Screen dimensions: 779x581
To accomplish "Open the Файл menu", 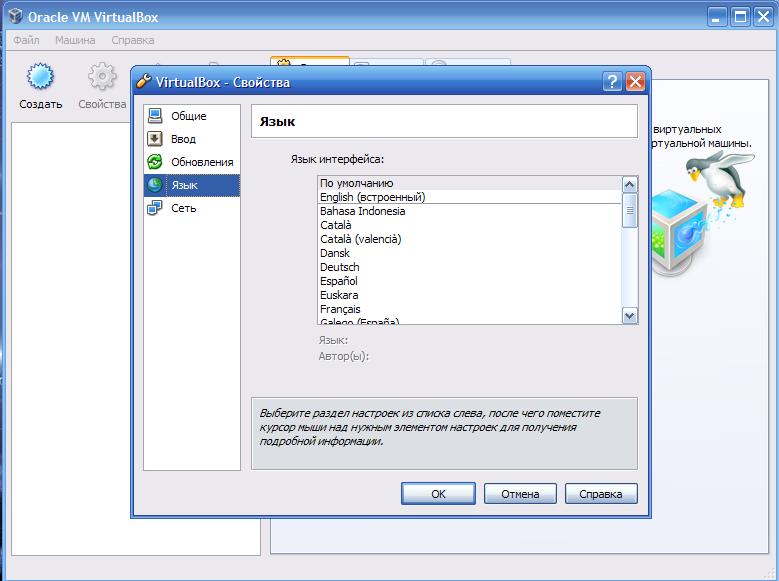I will [x=26, y=40].
